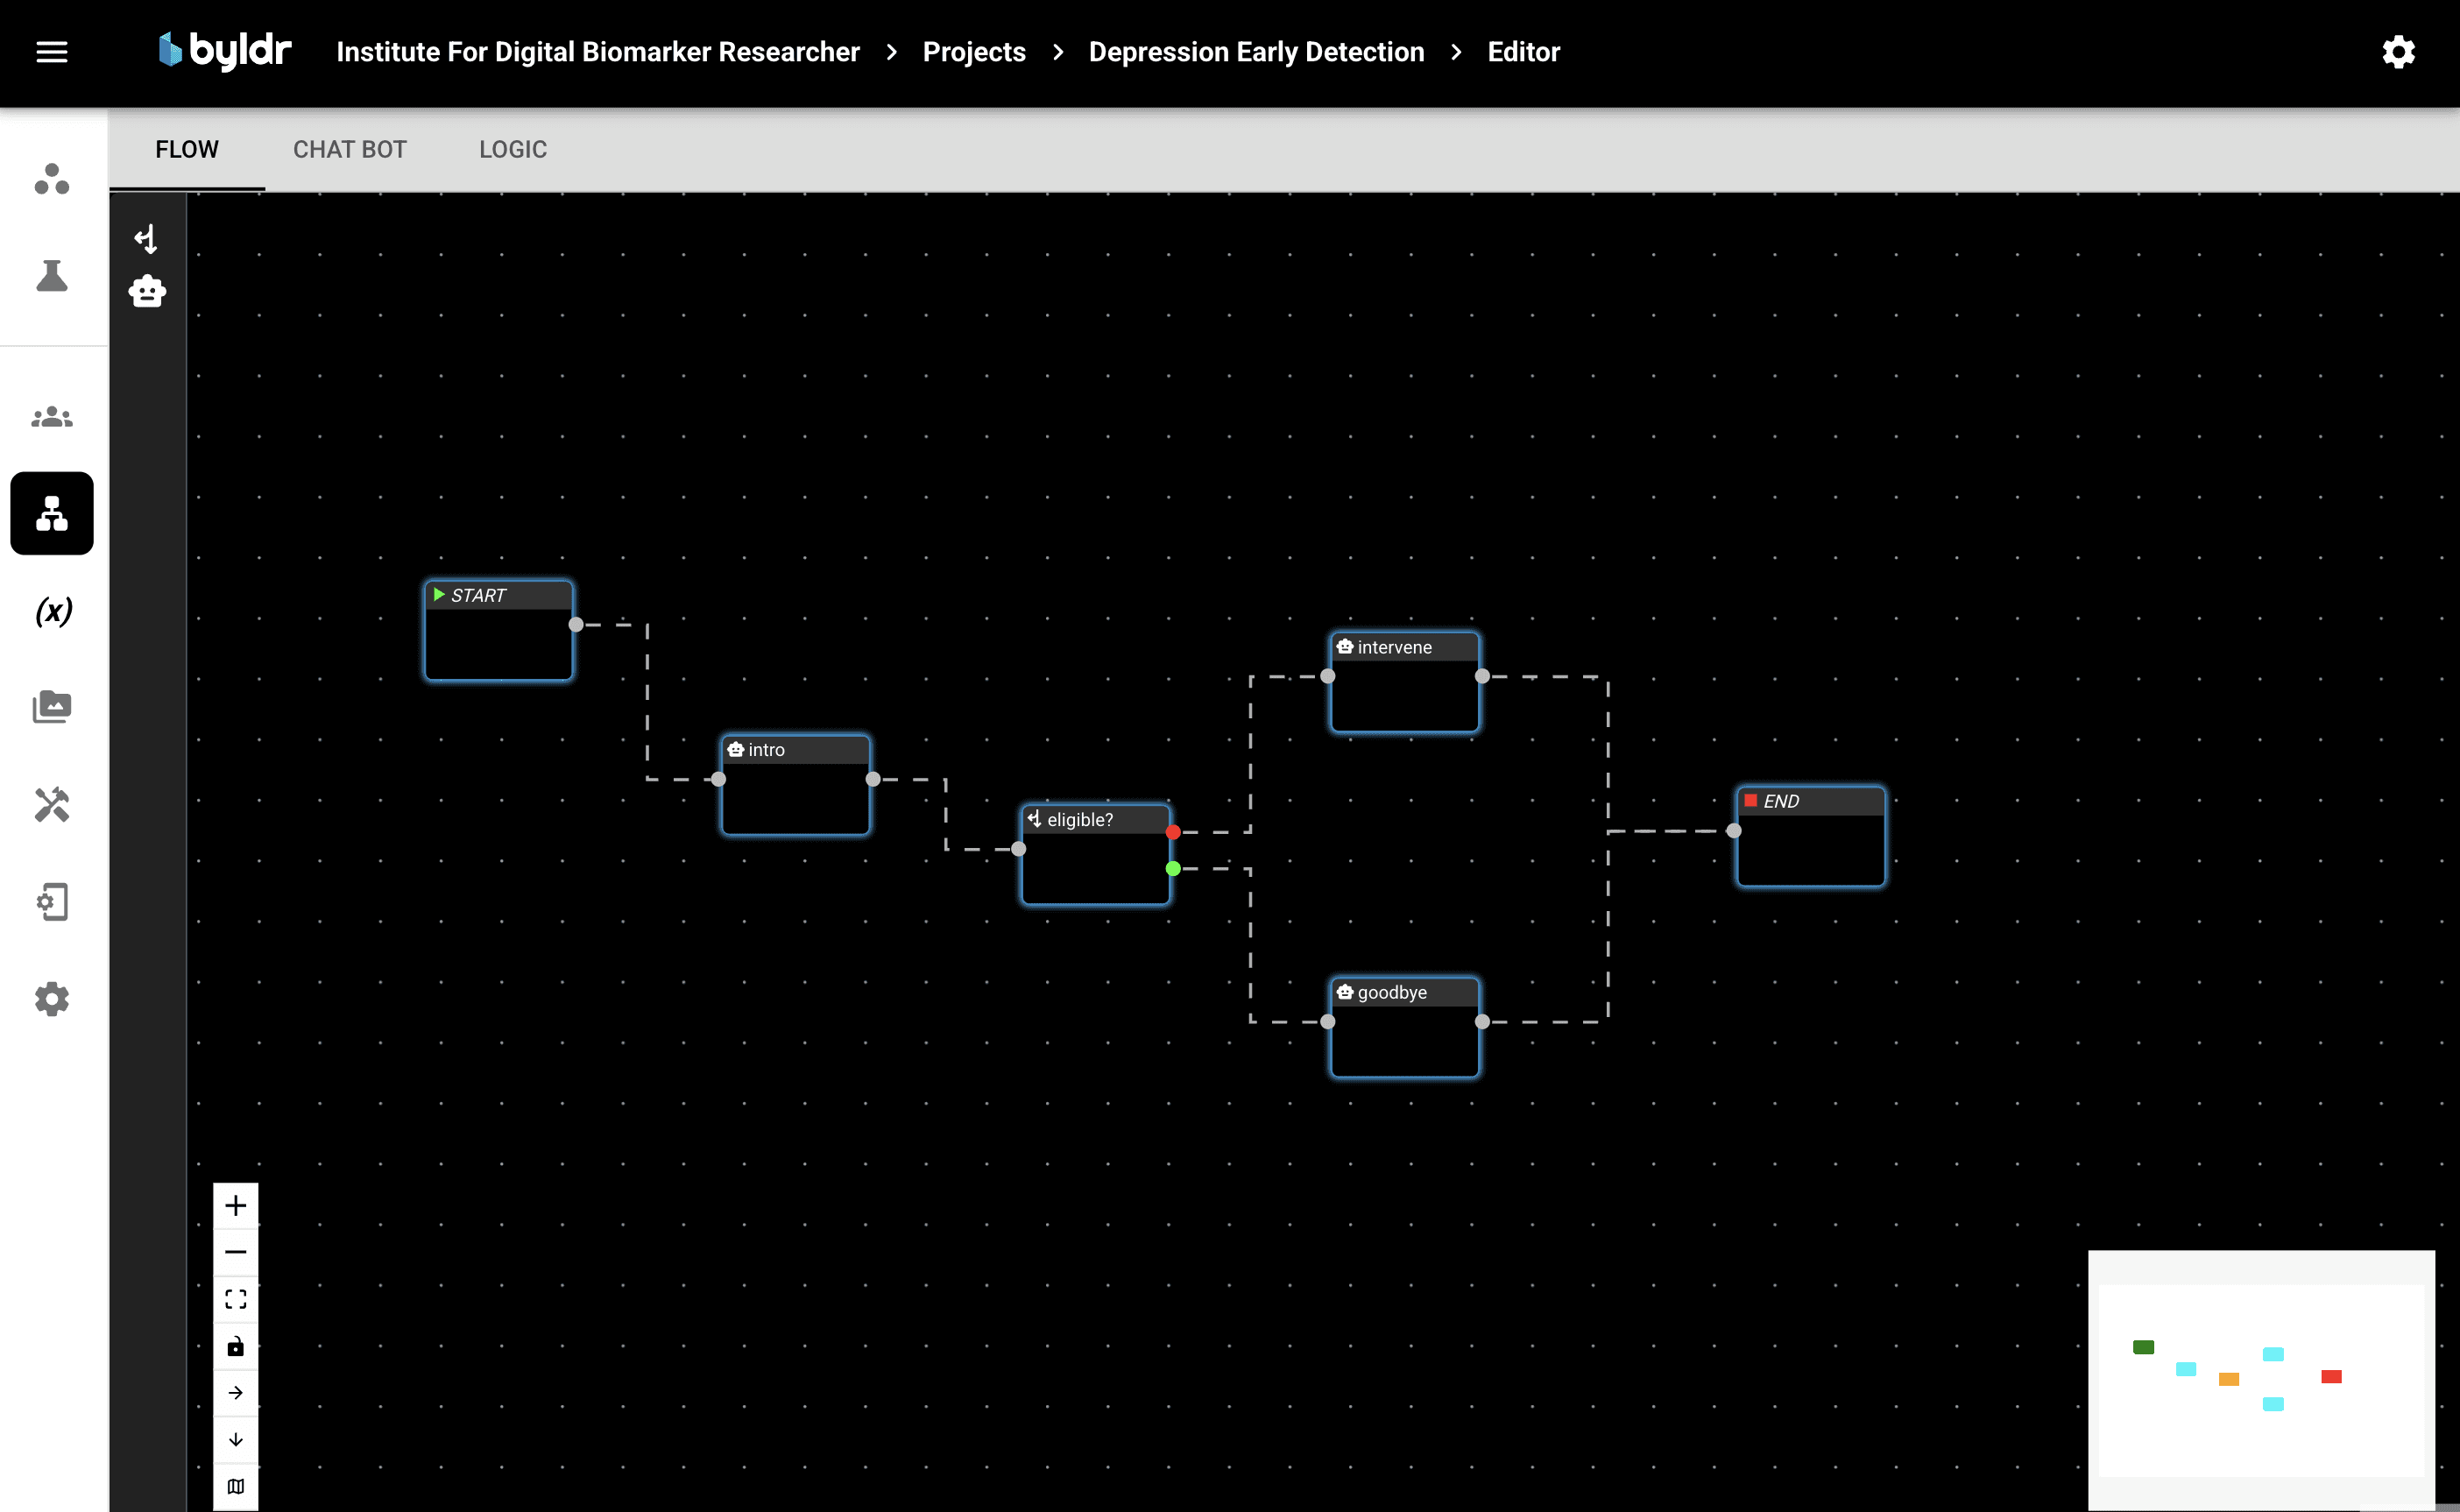Viewport: 2460px width, 1512px height.
Task: Open Depression Early Detection breadcrumb
Action: (1256, 52)
